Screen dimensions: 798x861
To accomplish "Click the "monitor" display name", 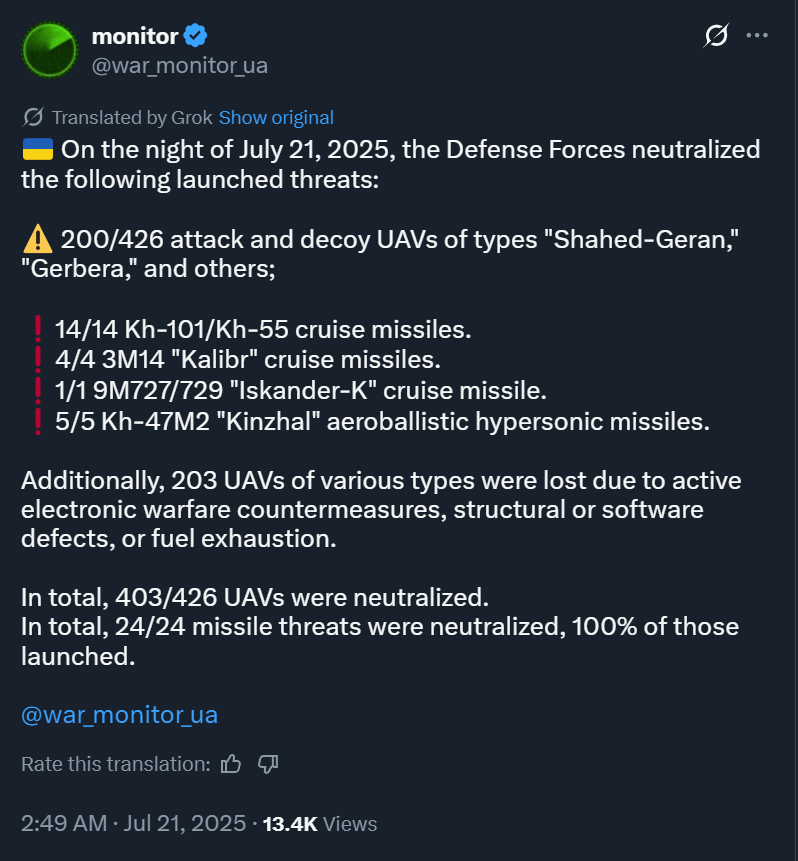I will (135, 36).
